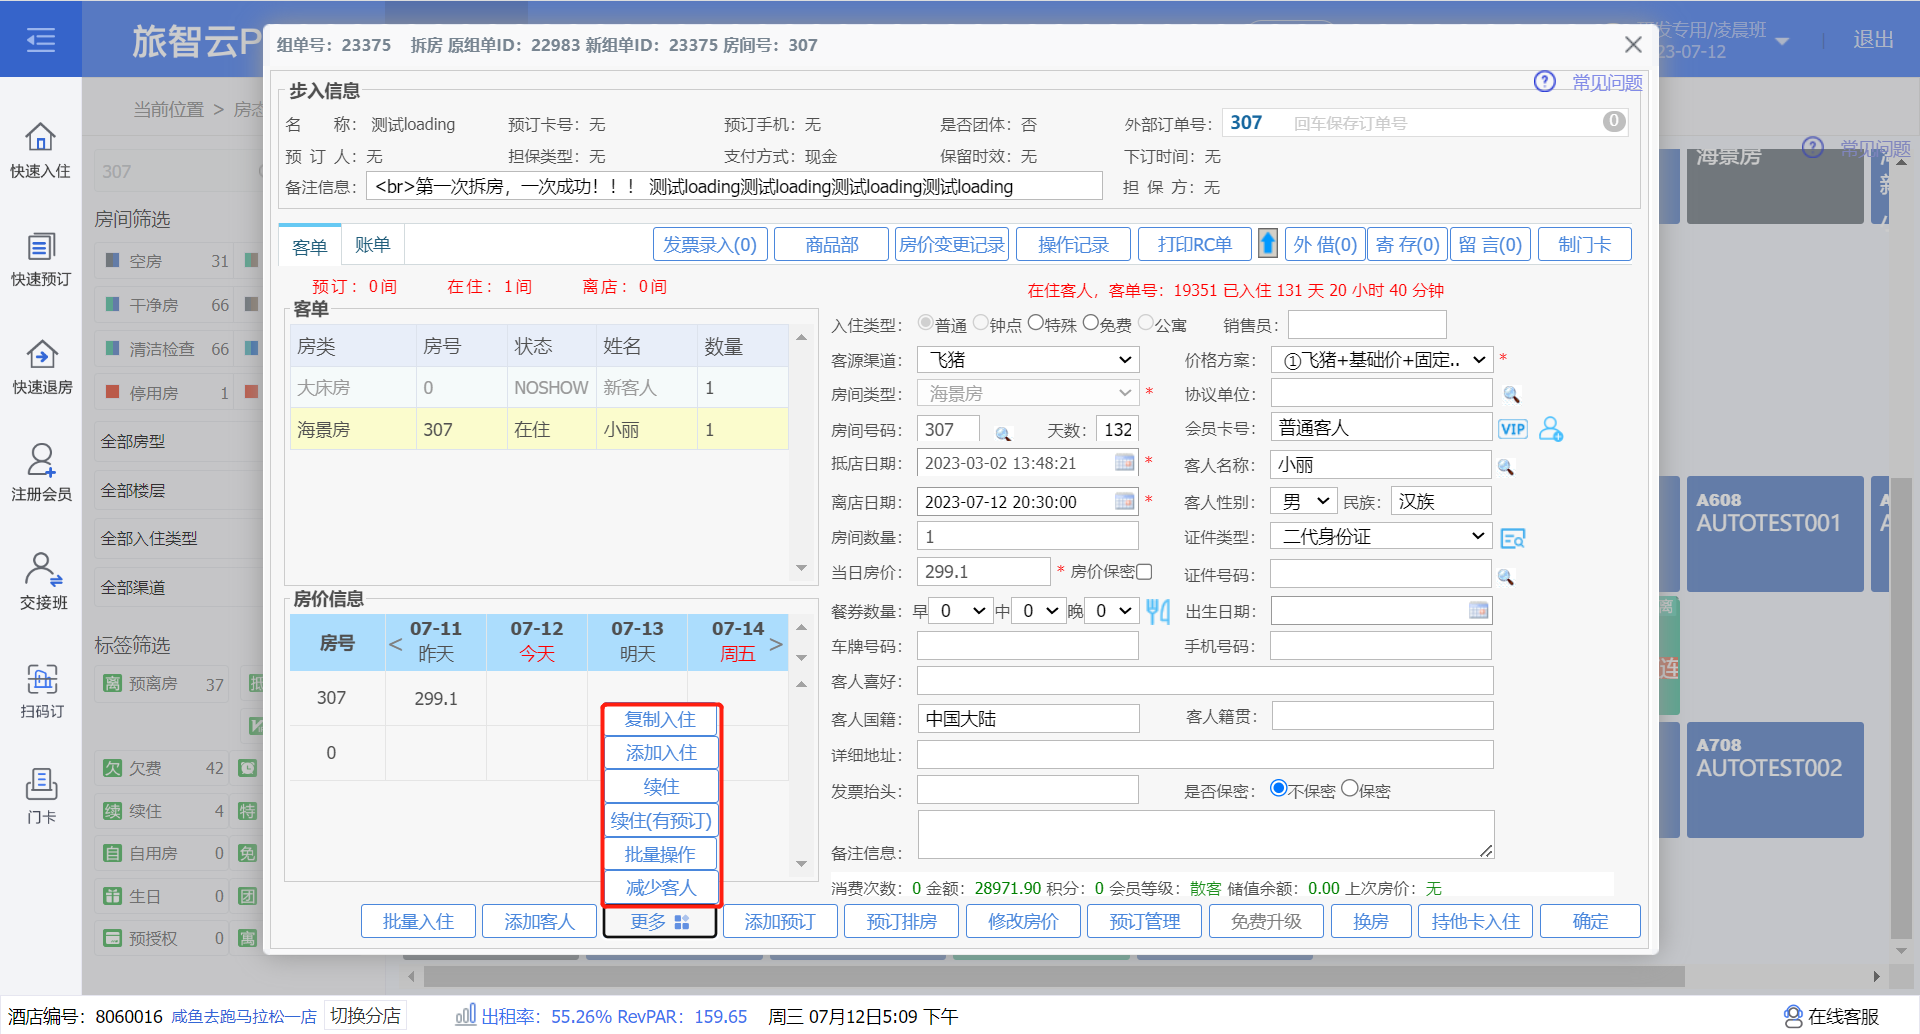
Task: Select 普通 check-in type radio
Action: [926, 323]
